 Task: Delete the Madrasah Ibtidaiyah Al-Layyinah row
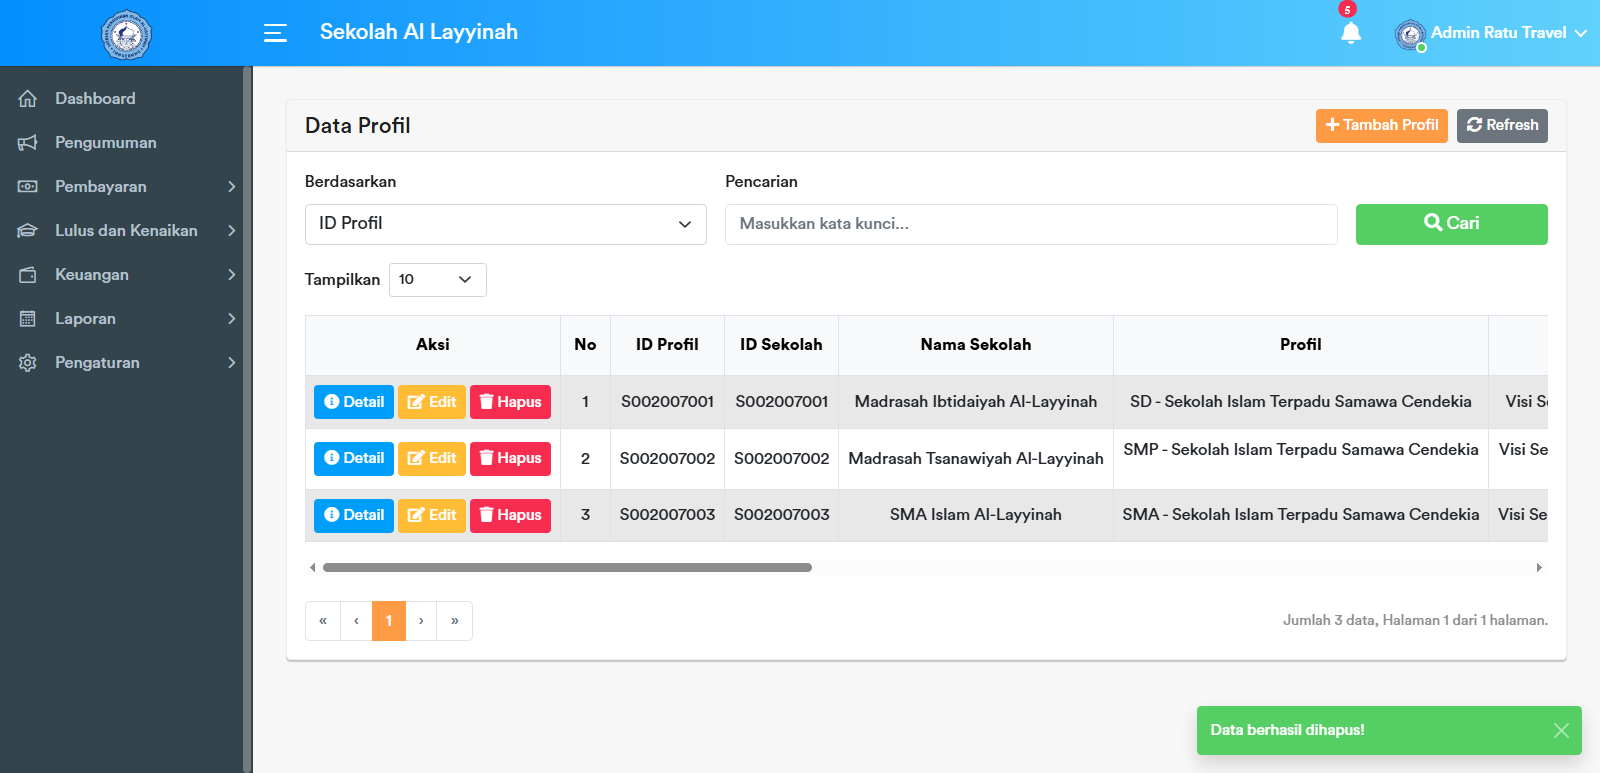coord(510,402)
